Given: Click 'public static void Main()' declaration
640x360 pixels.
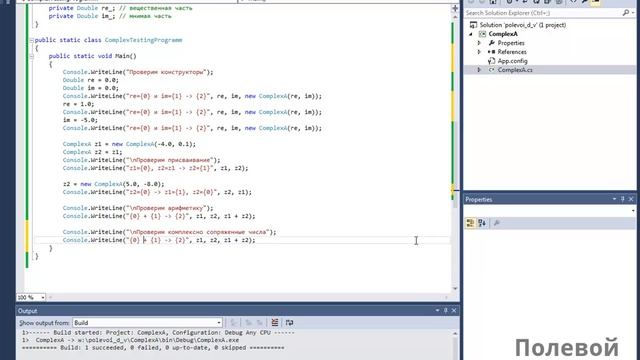Looking at the screenshot, I should 93,56.
